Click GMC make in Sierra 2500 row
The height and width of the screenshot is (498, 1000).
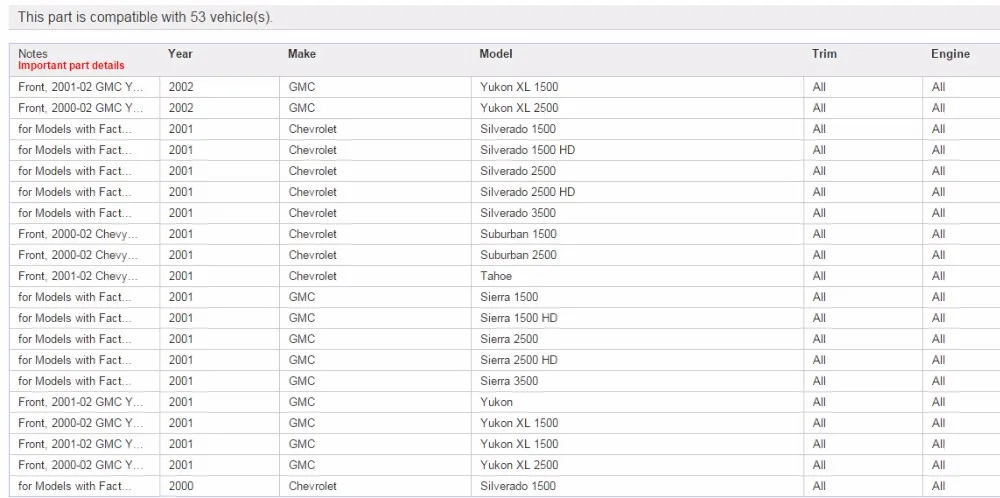[302, 339]
